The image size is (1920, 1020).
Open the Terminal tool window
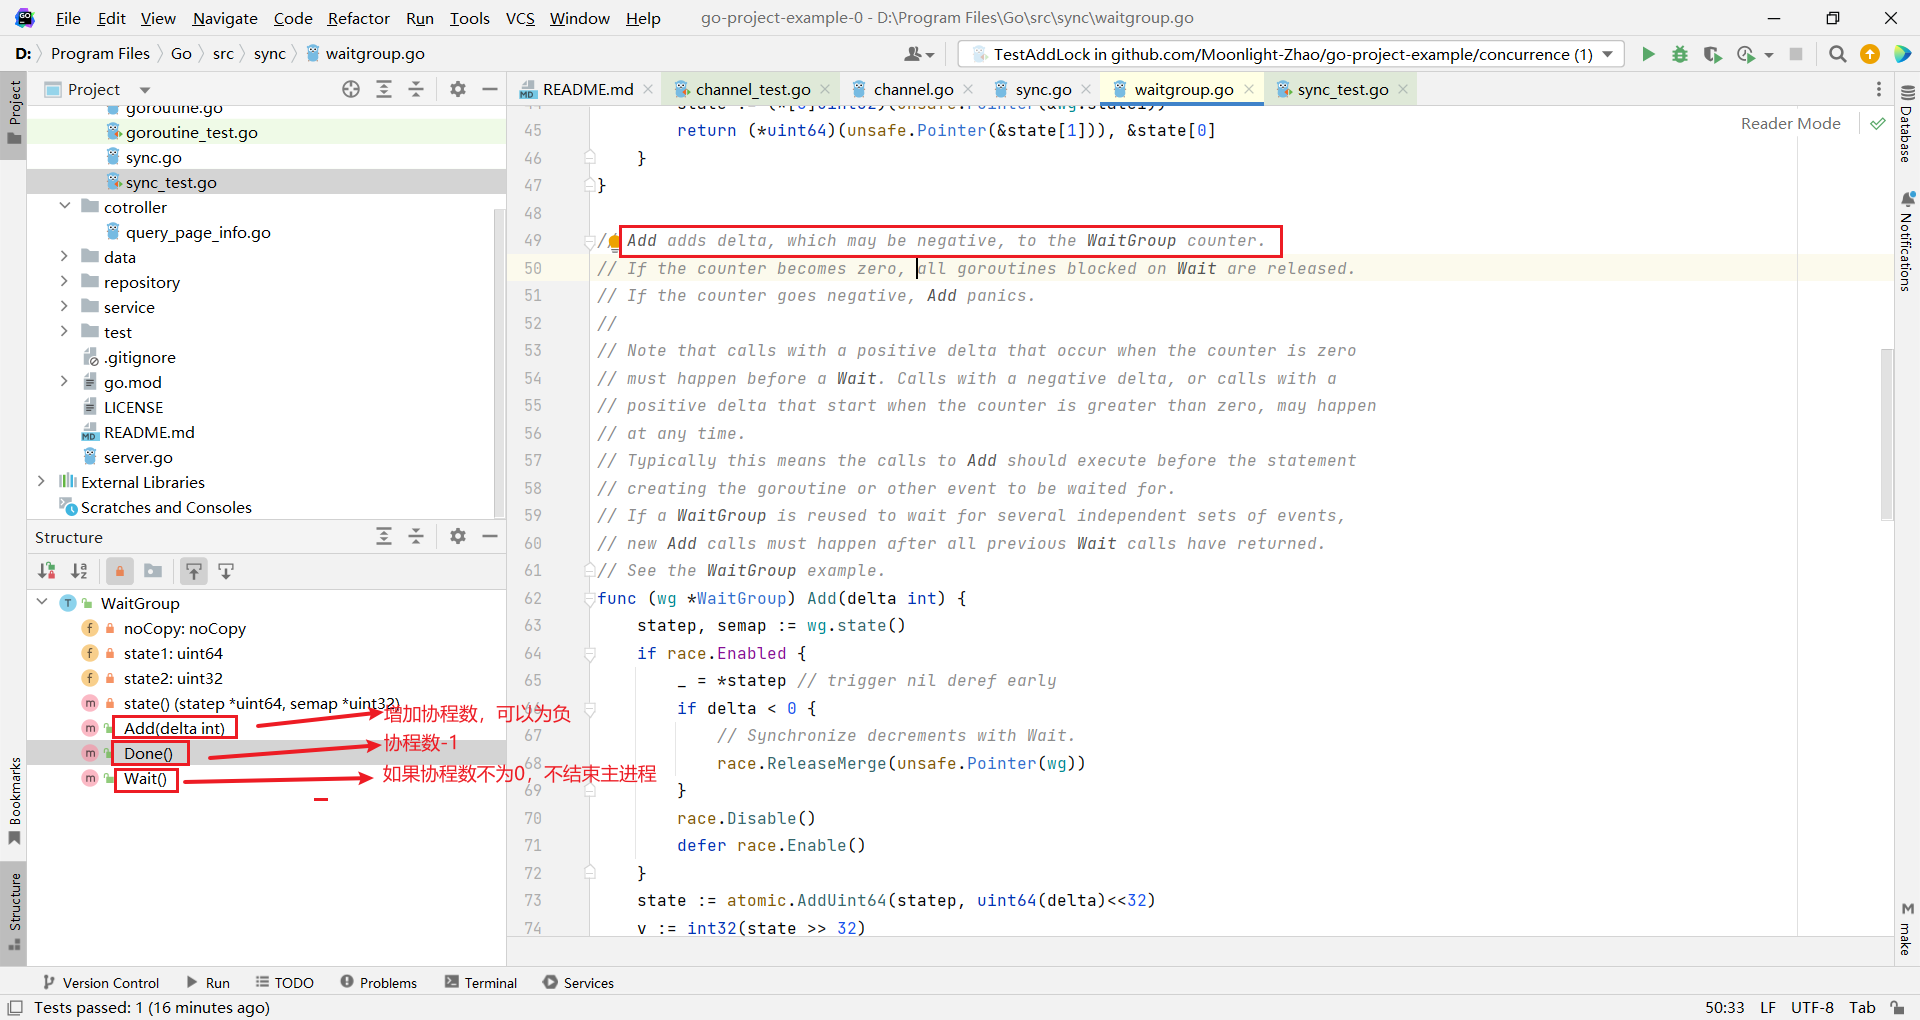481,982
